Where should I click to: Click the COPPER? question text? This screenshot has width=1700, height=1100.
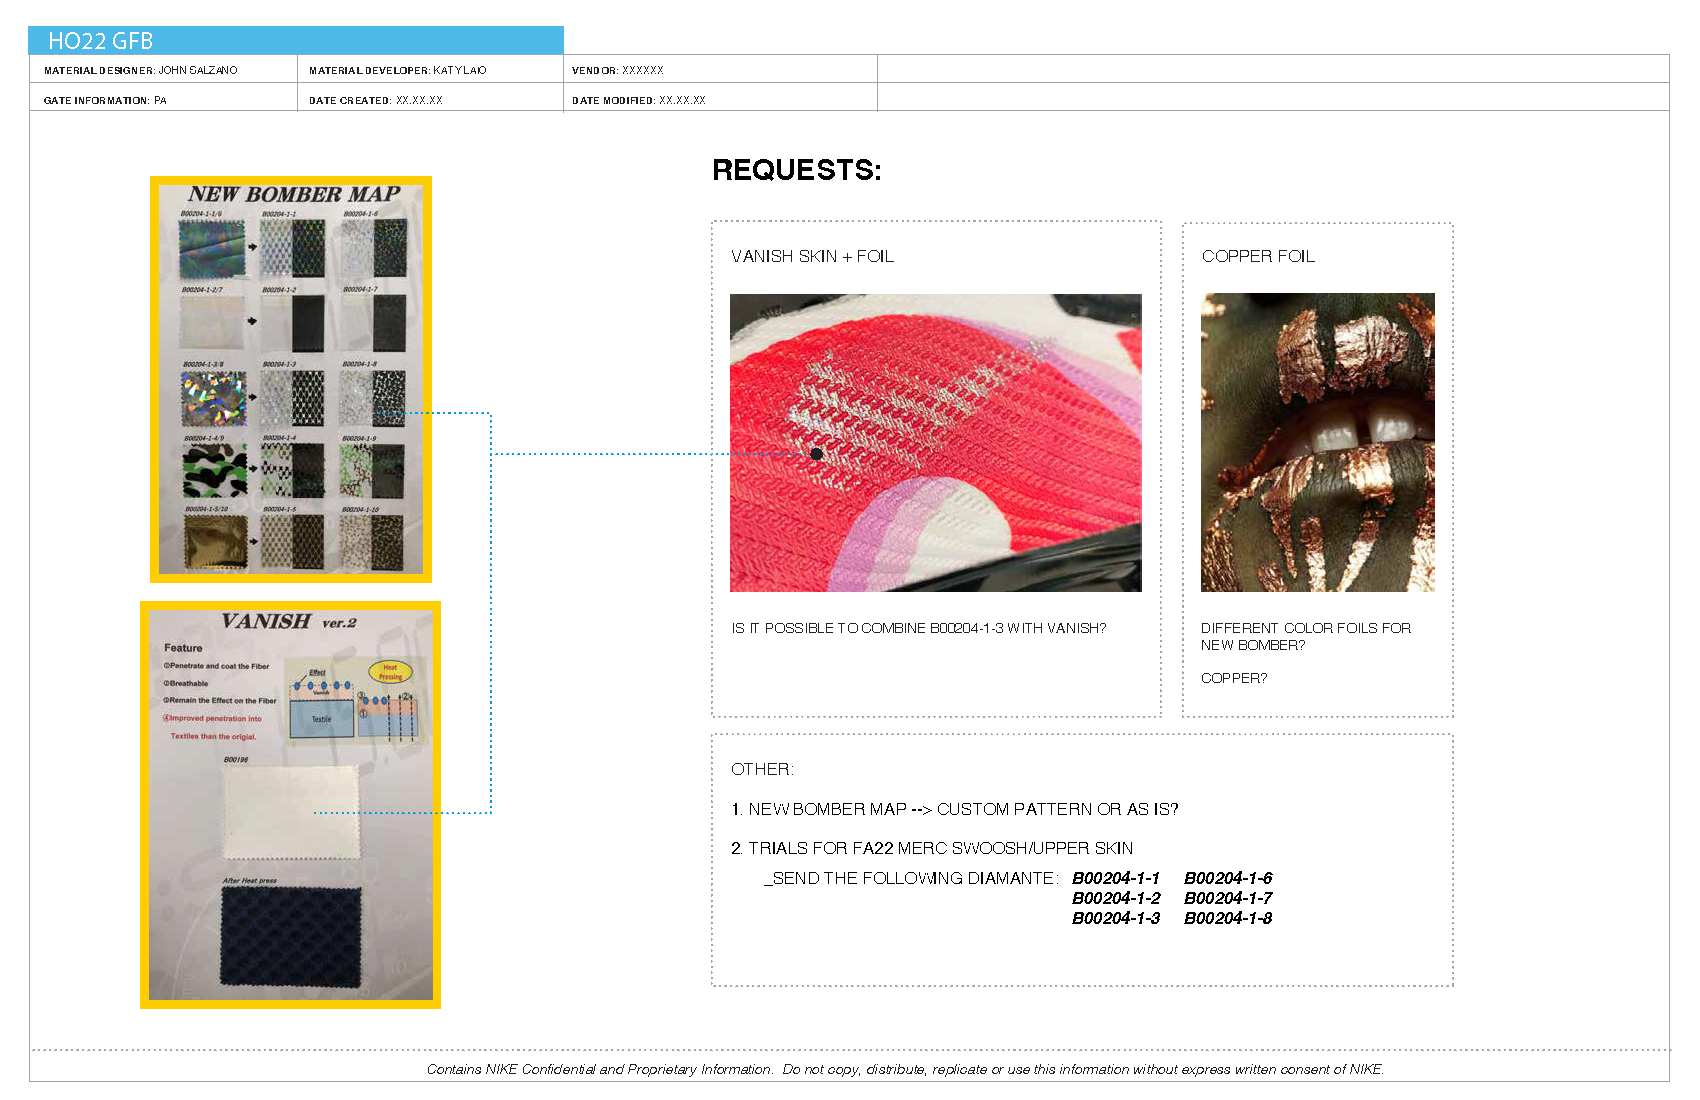(1234, 678)
